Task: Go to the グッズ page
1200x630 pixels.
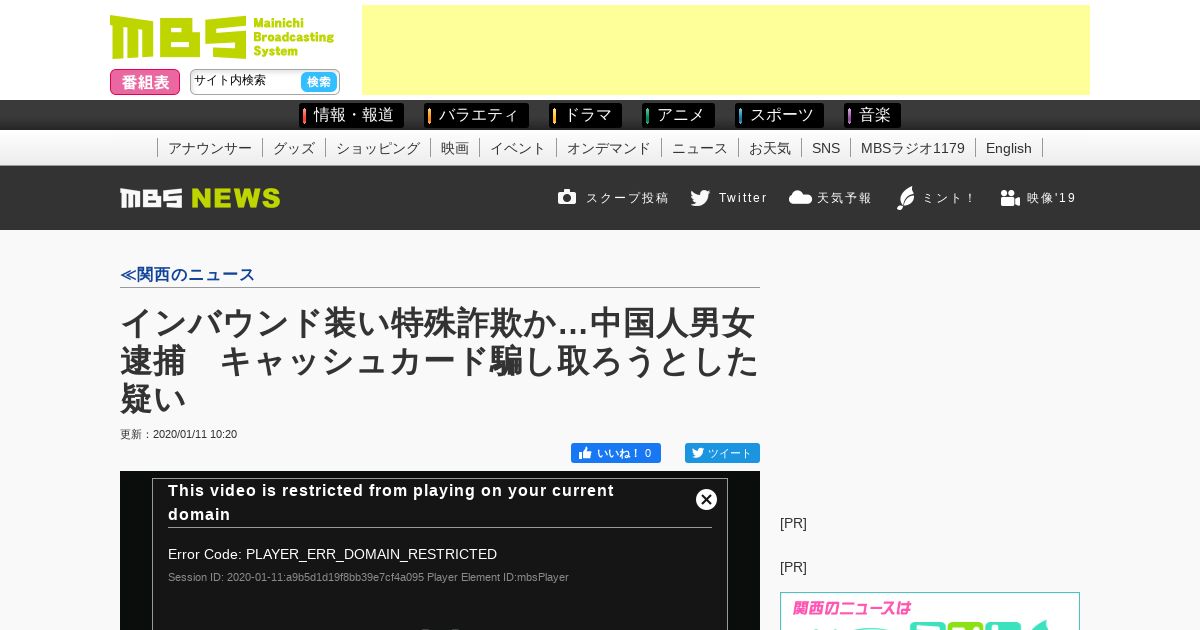Action: tap(294, 148)
